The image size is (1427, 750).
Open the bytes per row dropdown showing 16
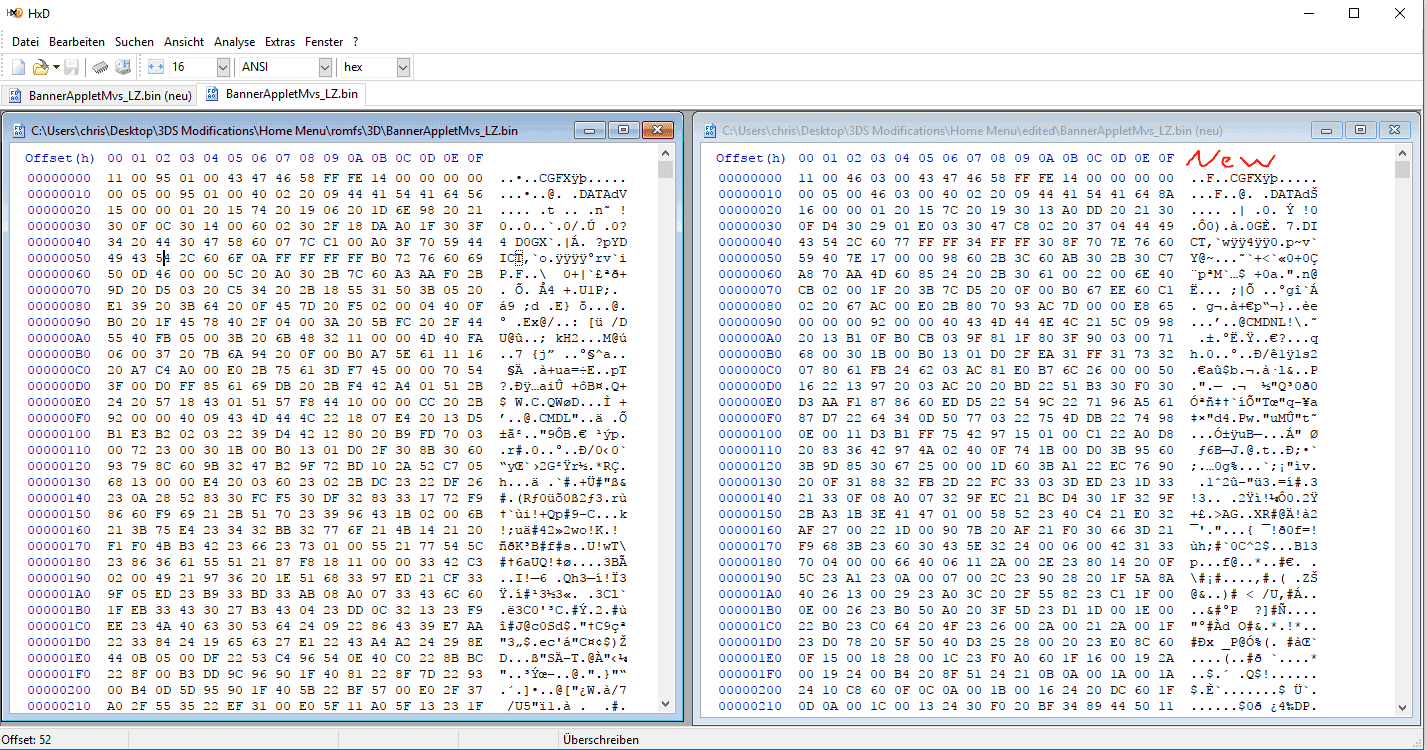click(199, 67)
